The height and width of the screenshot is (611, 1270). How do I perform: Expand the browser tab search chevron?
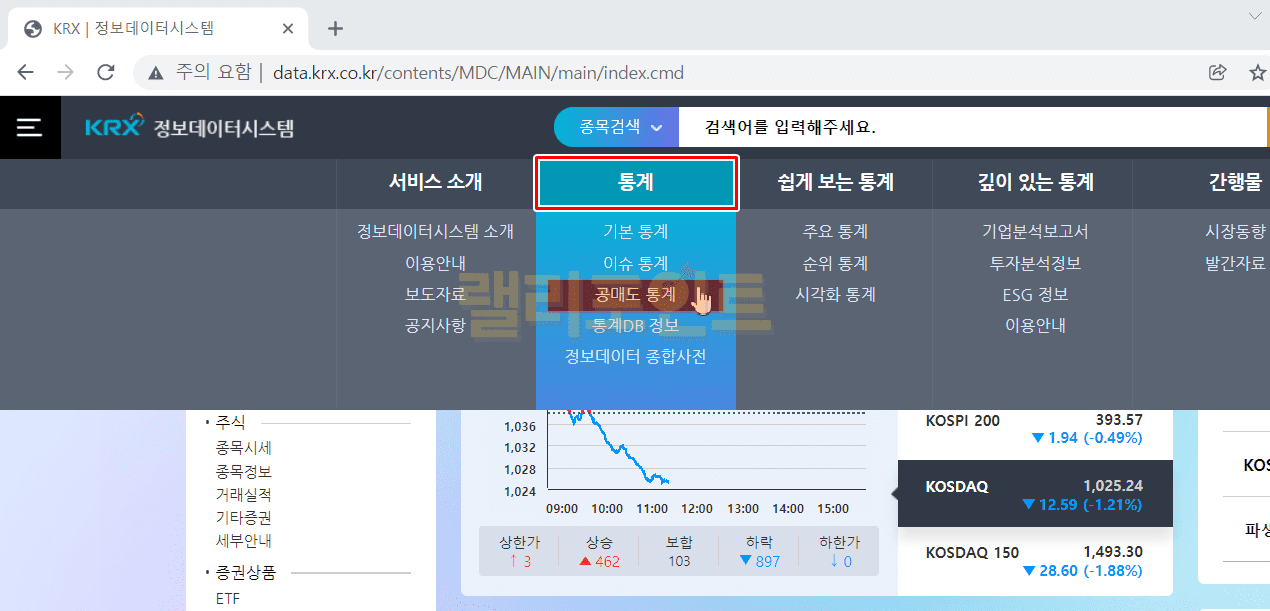tap(1255, 16)
